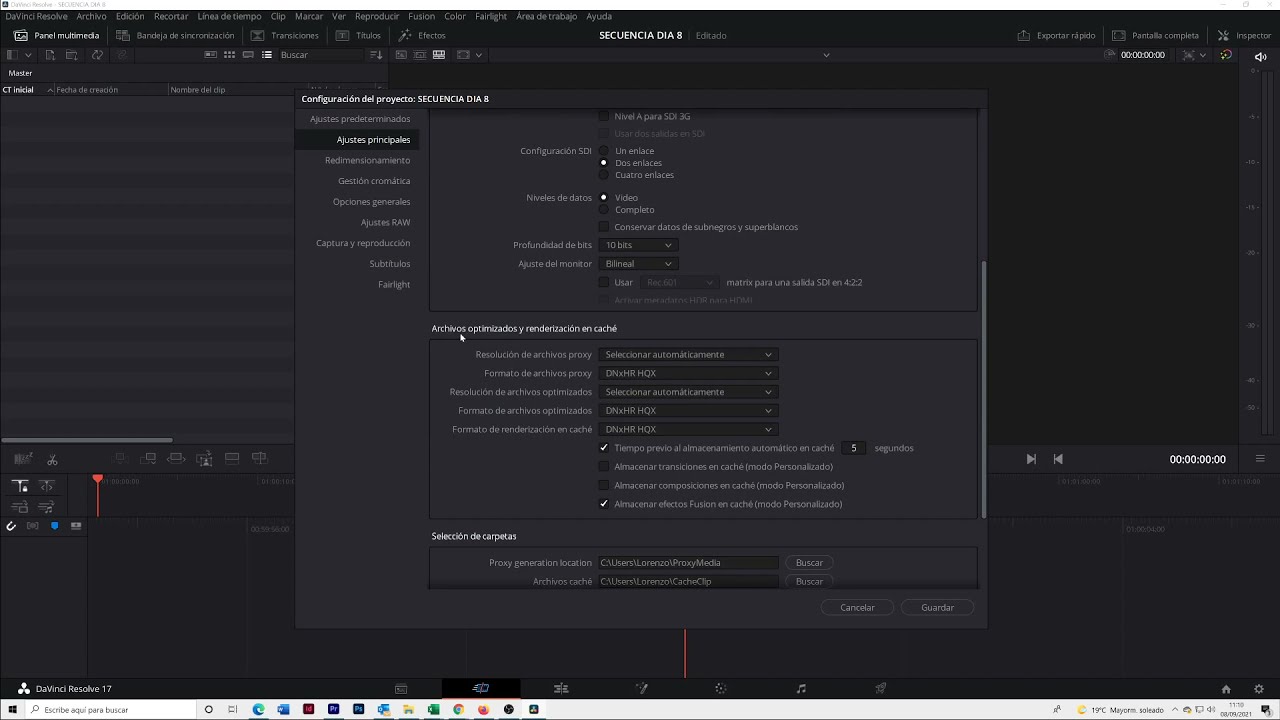Open the Deliver rocket page icon
The height and width of the screenshot is (720, 1280).
(x=881, y=688)
